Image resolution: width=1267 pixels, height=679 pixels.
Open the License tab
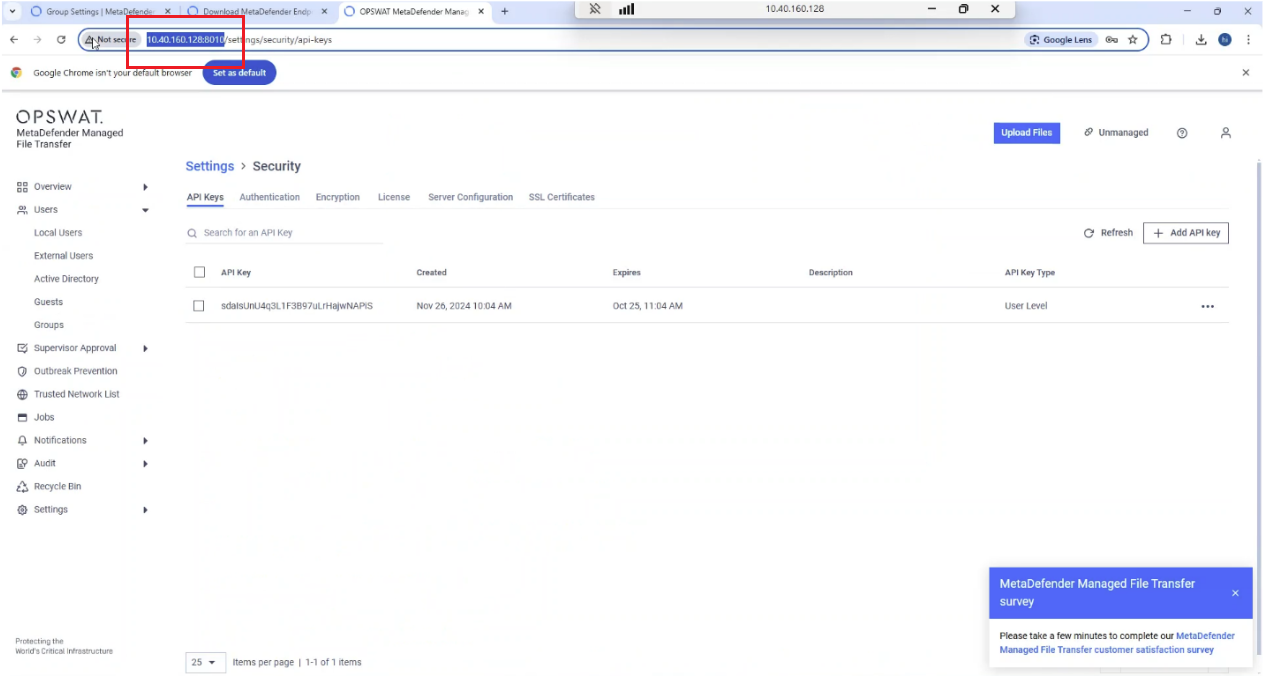pos(394,197)
